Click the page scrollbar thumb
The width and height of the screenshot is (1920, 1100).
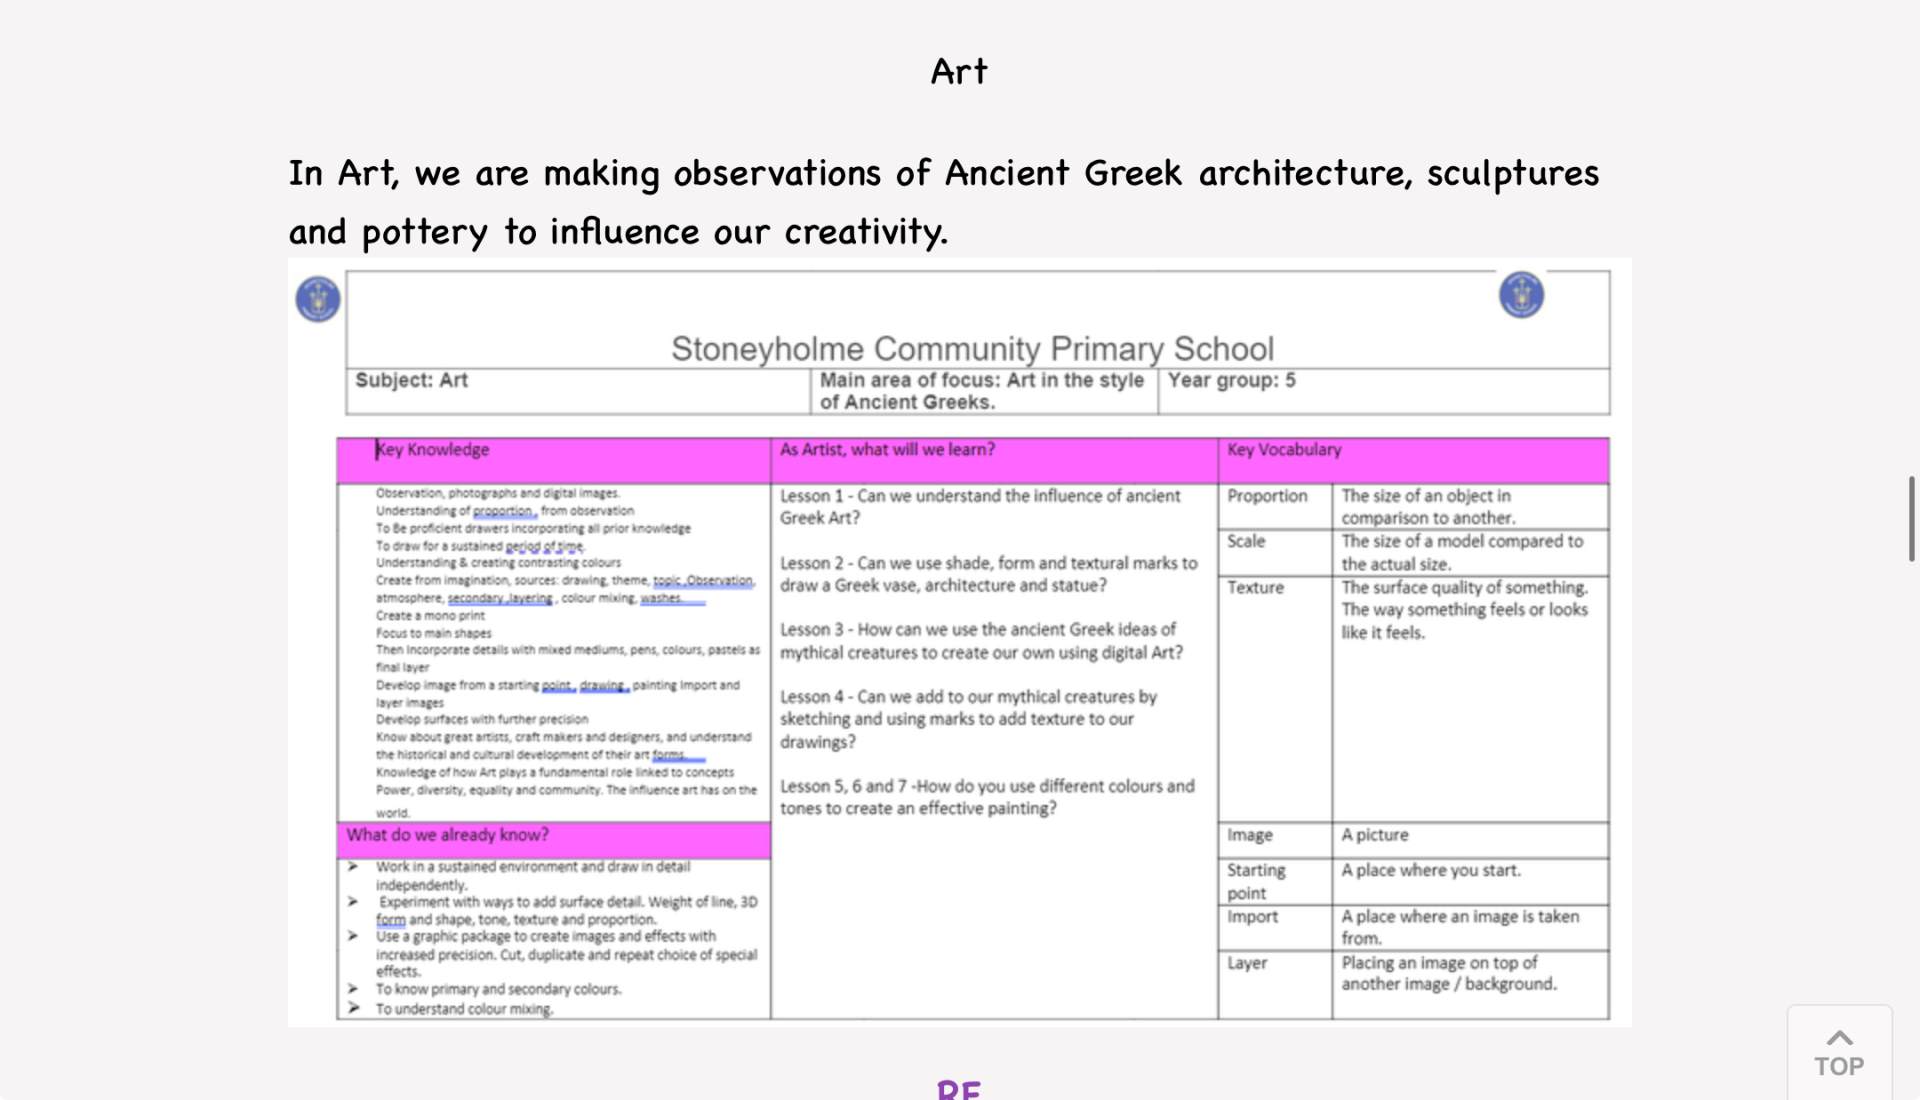pyautogui.click(x=1911, y=519)
